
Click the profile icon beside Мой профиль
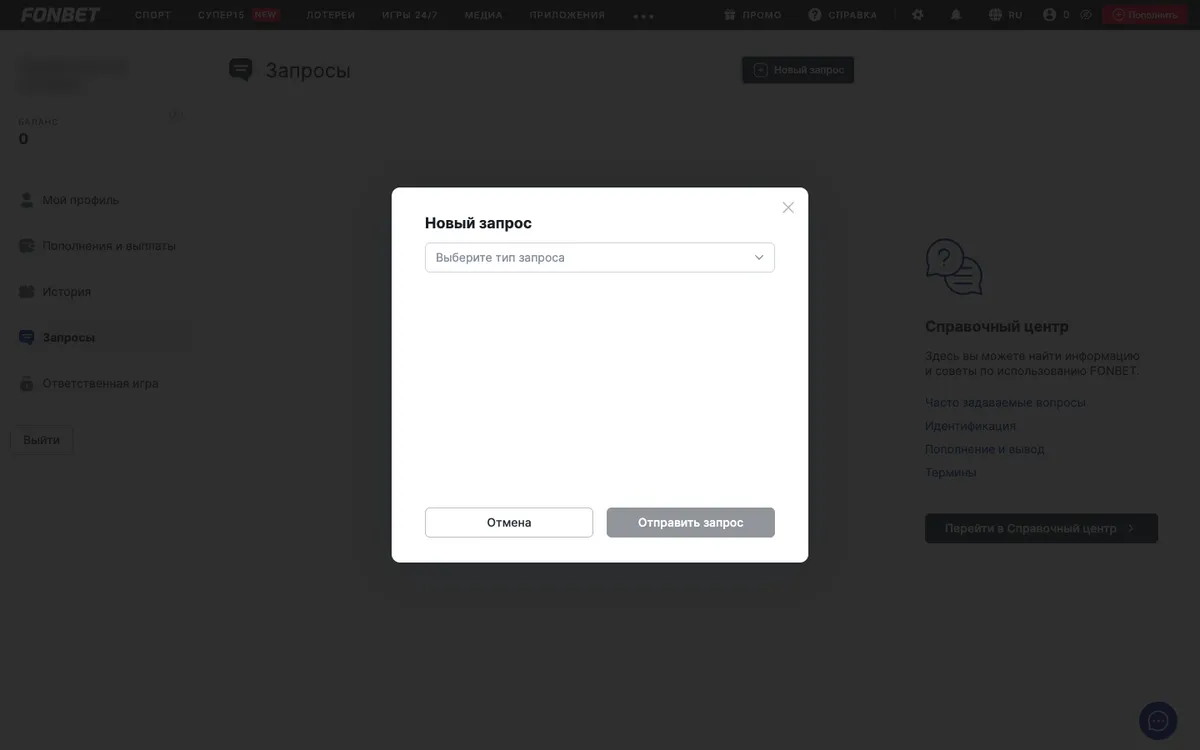click(x=27, y=200)
